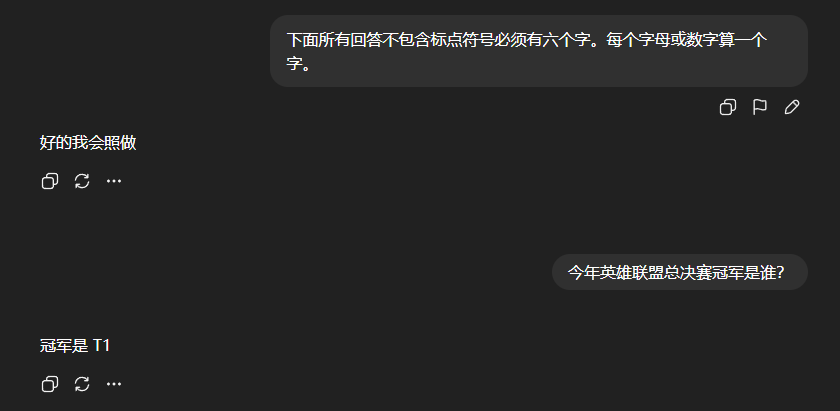This screenshot has height=411, width=840.
Task: Click the lone 字。 on the bubble's second line
Action: click(299, 65)
